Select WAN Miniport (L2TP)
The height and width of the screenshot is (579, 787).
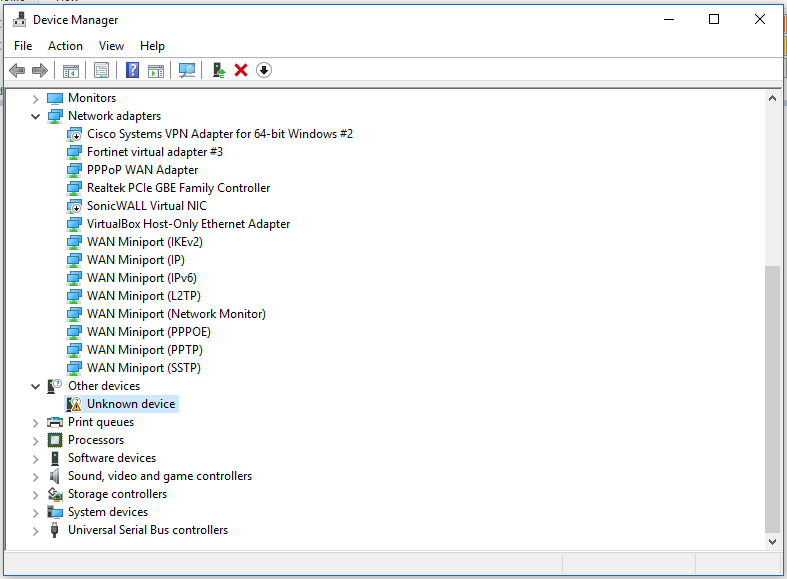coord(144,297)
